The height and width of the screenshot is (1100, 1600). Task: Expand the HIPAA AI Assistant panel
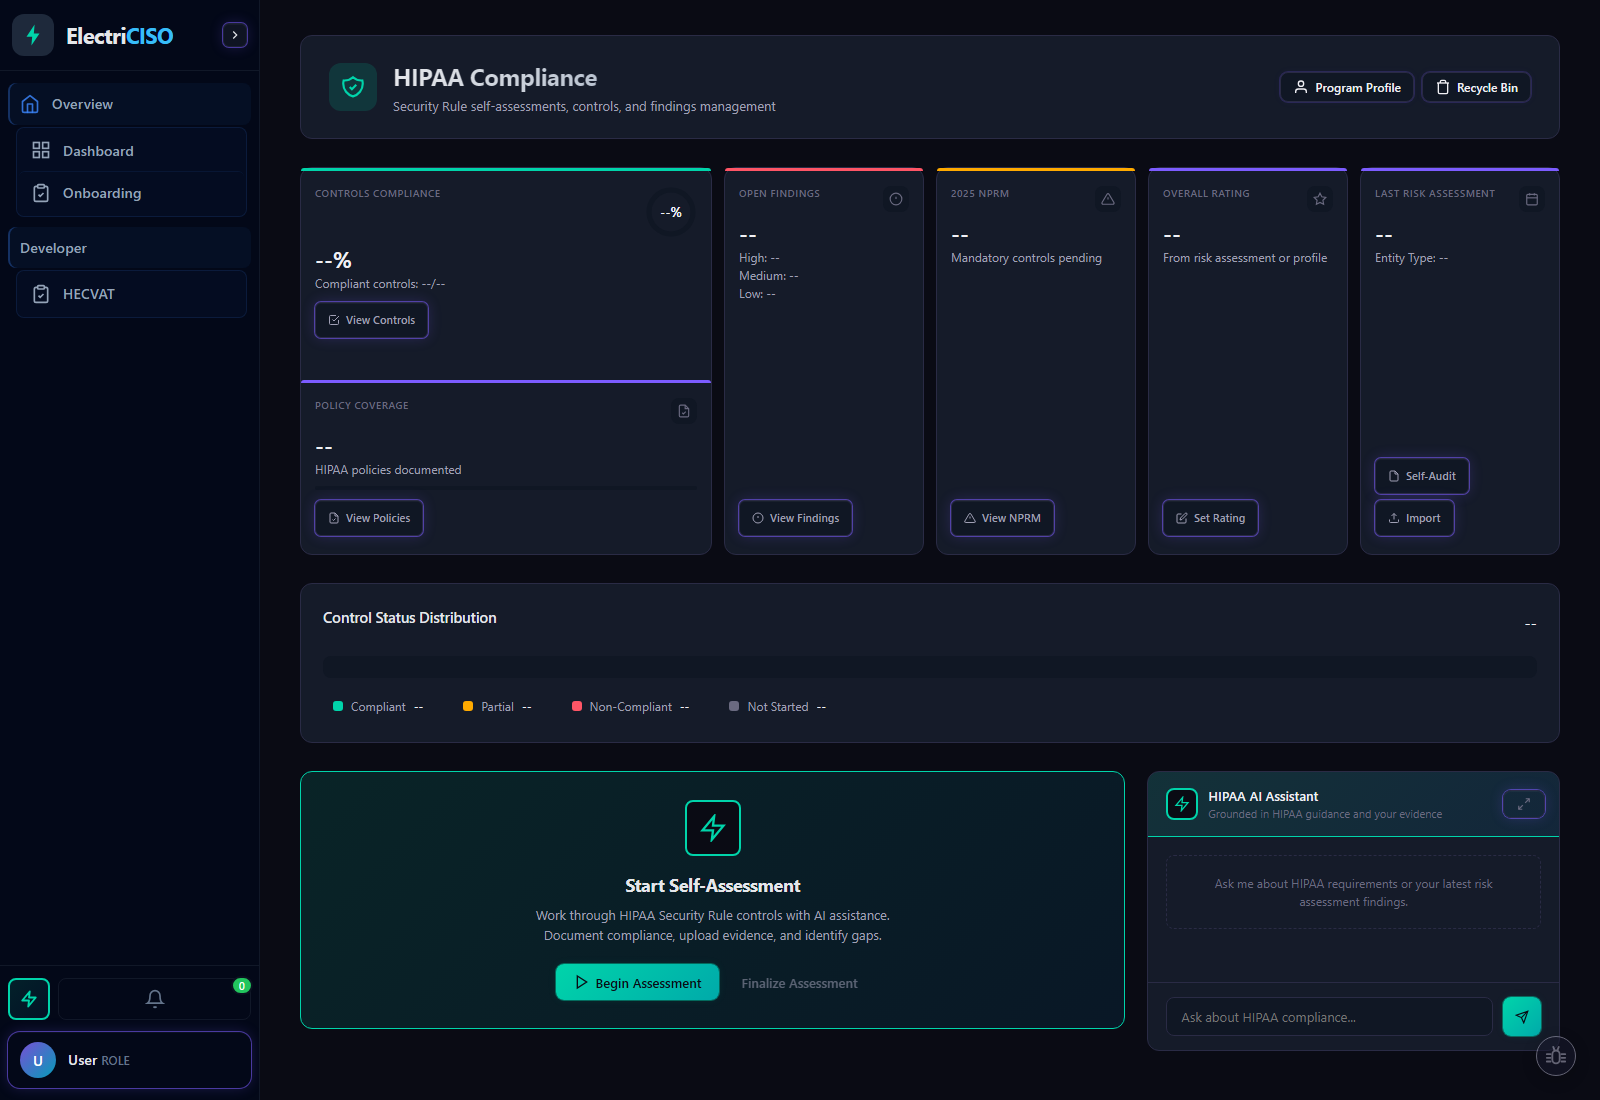(1523, 804)
